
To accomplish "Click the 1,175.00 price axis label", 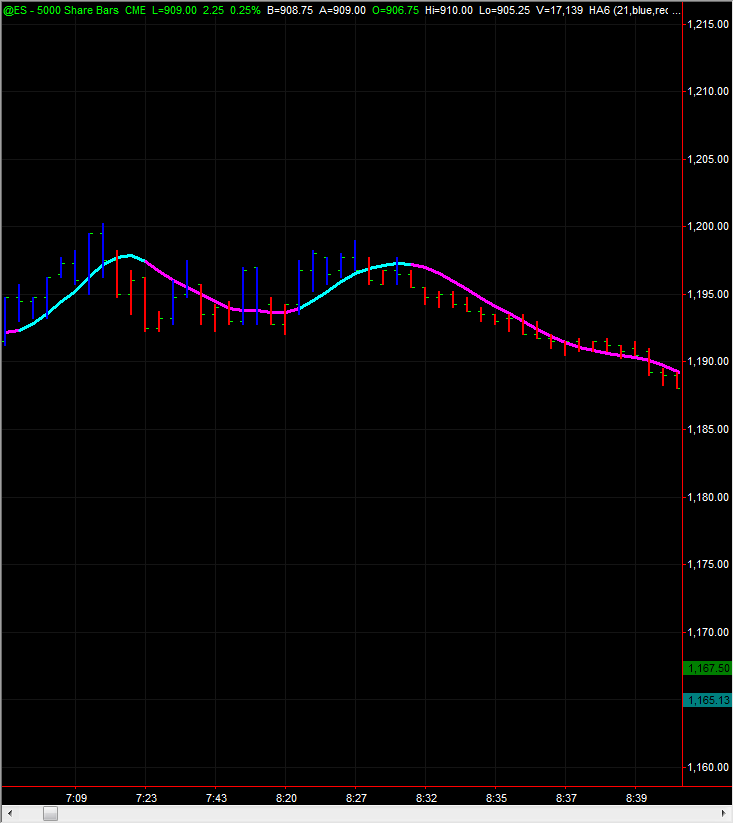I will 708,564.
